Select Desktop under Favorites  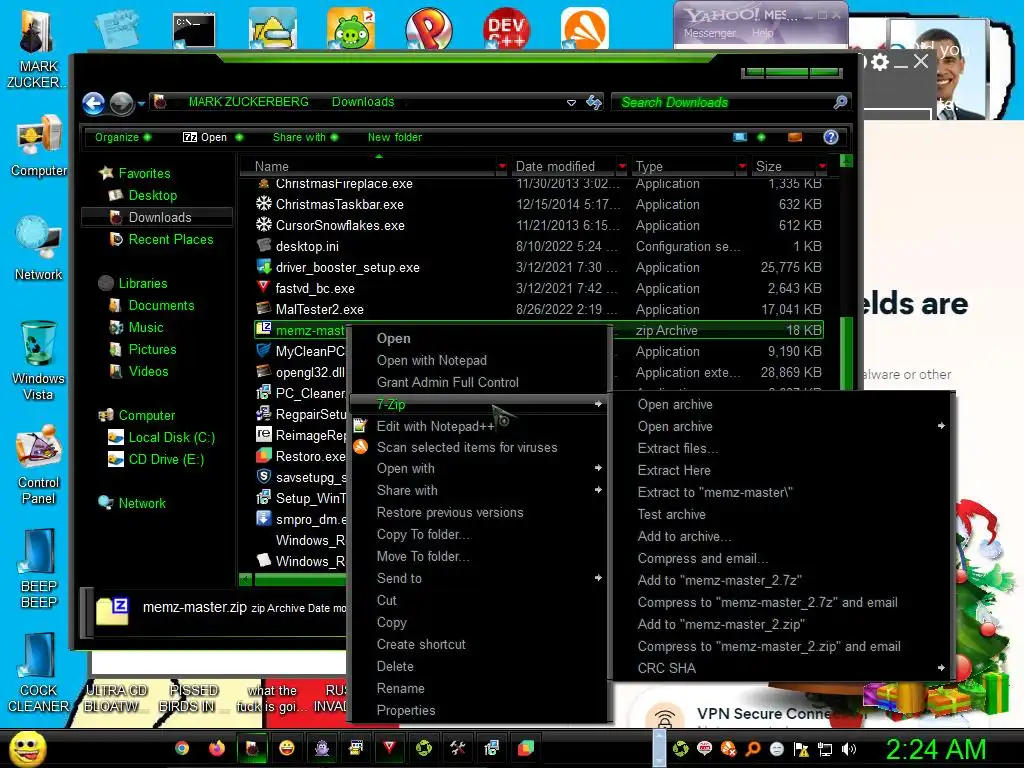pos(152,195)
